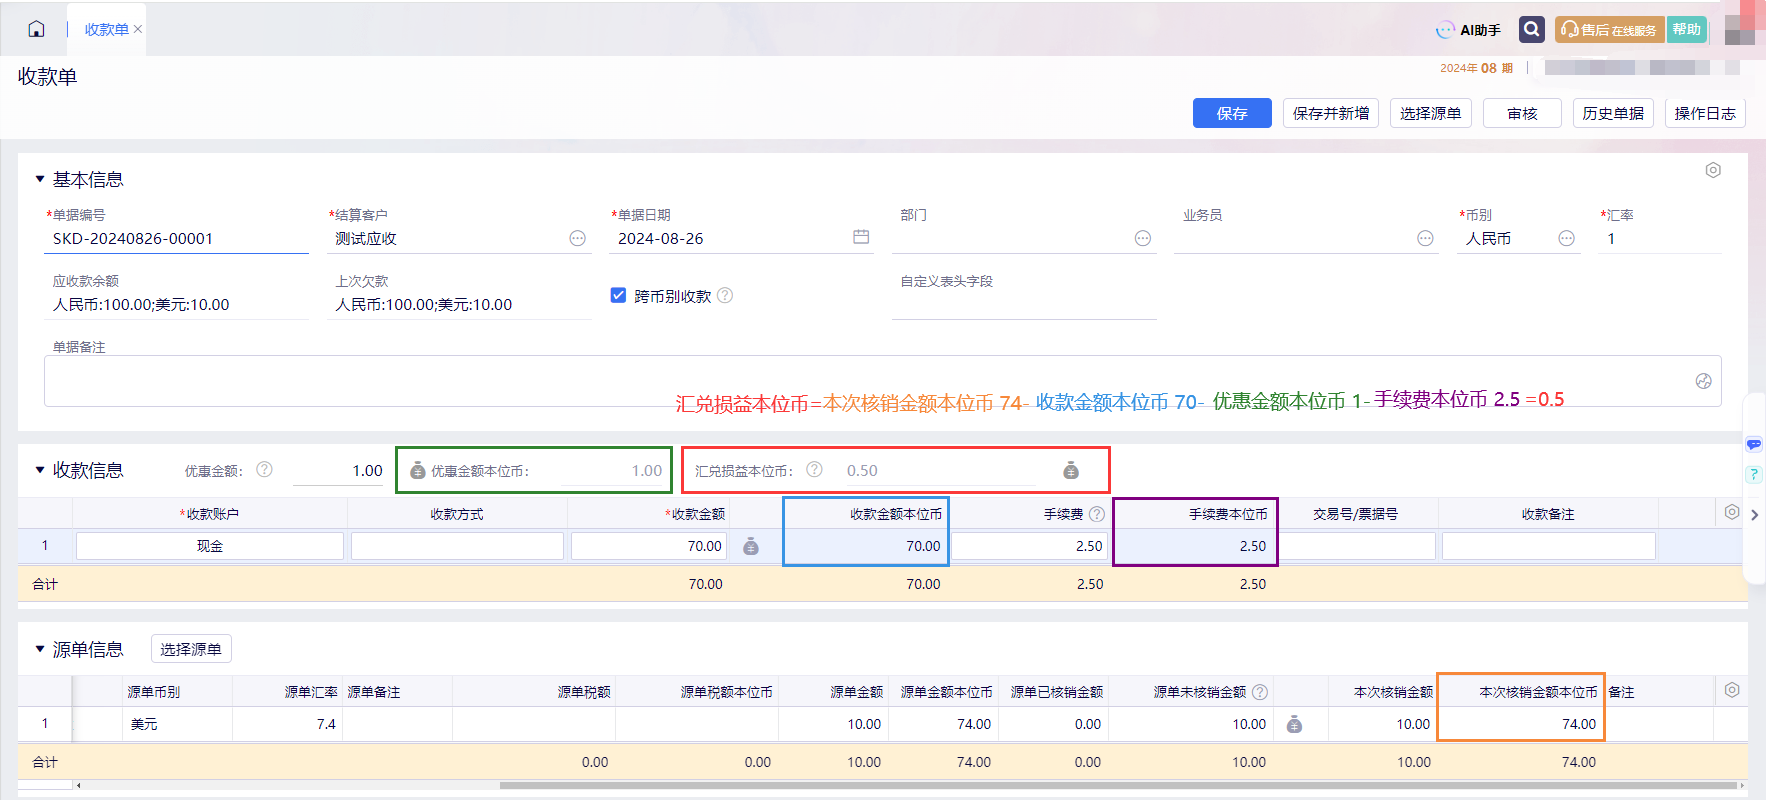The height and width of the screenshot is (800, 1766).
Task: Open the 结算客户 selector ellipsis
Action: coord(578,238)
